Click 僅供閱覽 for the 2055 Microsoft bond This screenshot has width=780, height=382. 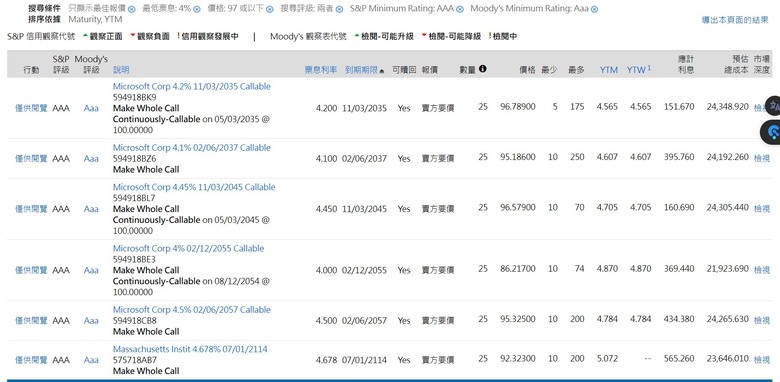tap(31, 270)
